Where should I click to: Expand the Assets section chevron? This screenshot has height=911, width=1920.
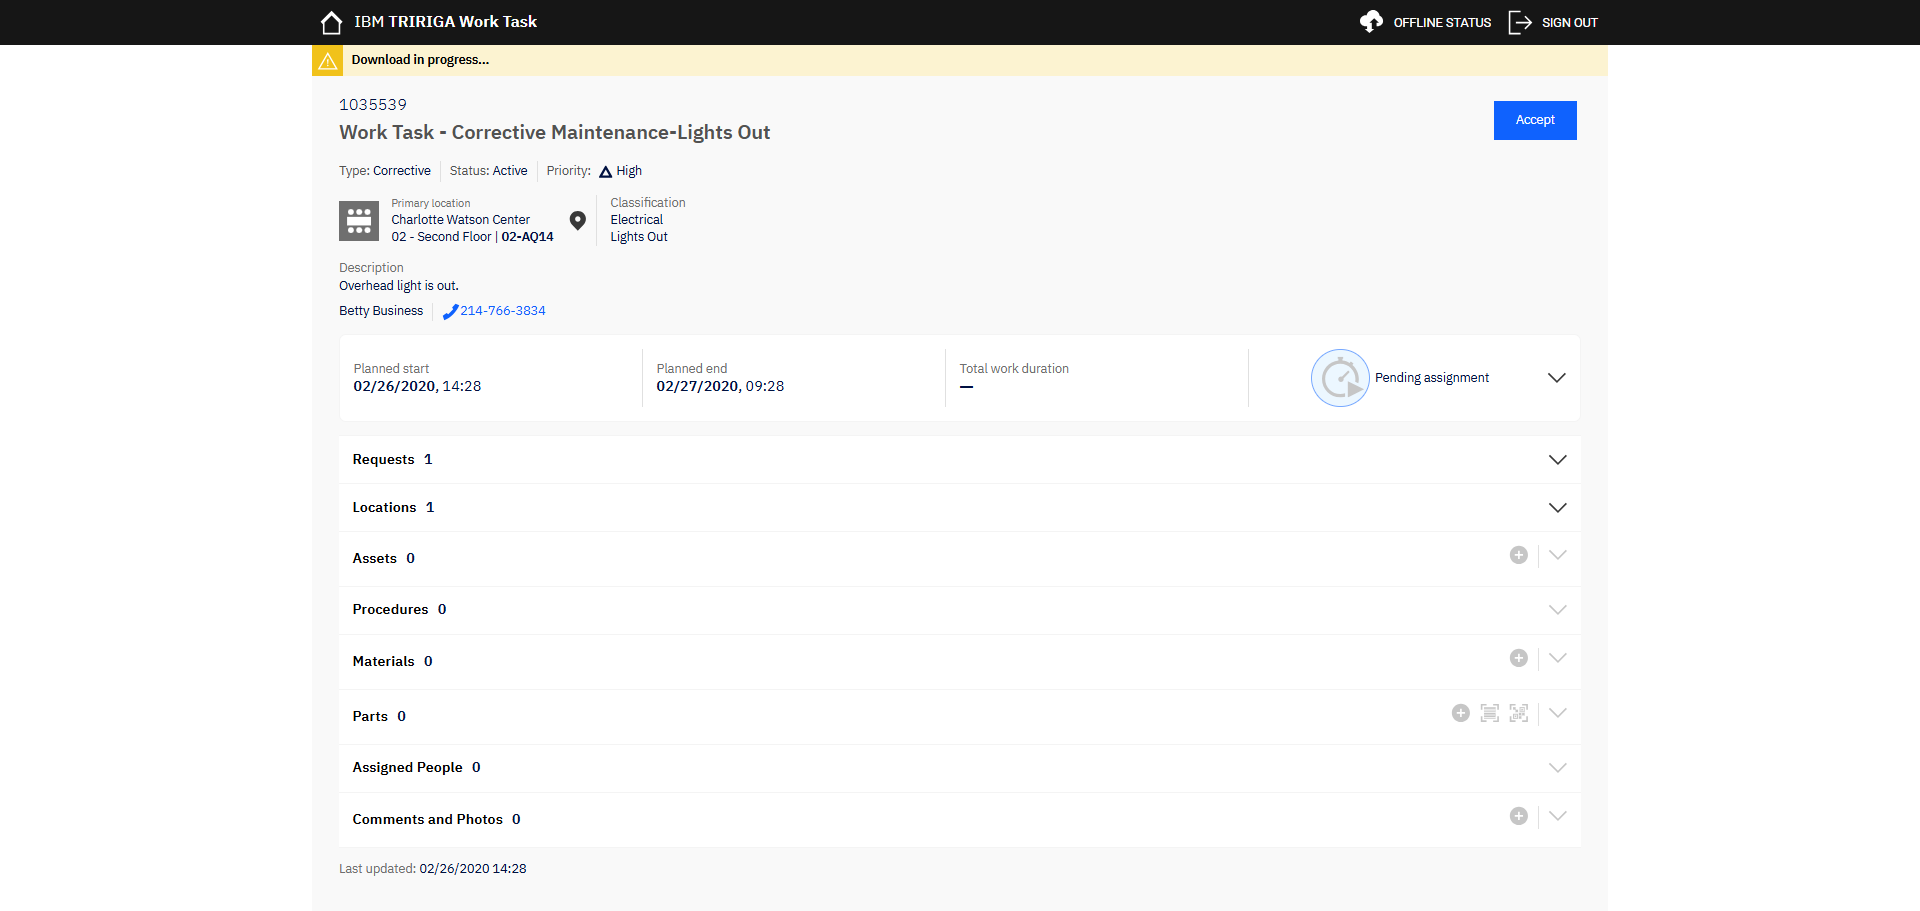point(1557,555)
